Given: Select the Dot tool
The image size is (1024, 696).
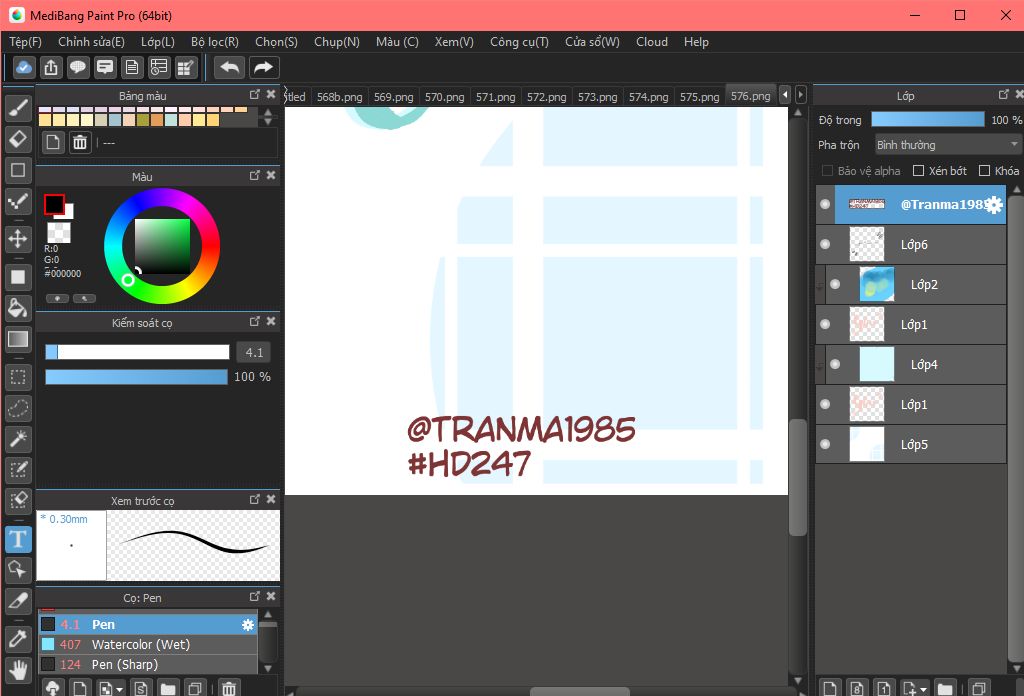Looking at the screenshot, I should click(18, 200).
